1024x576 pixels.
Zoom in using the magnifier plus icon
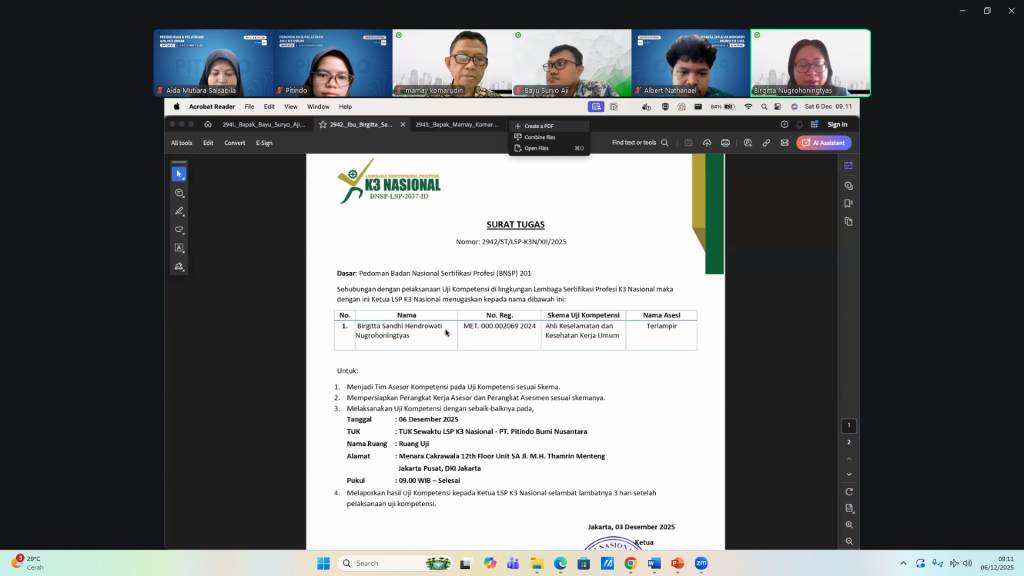pos(849,525)
